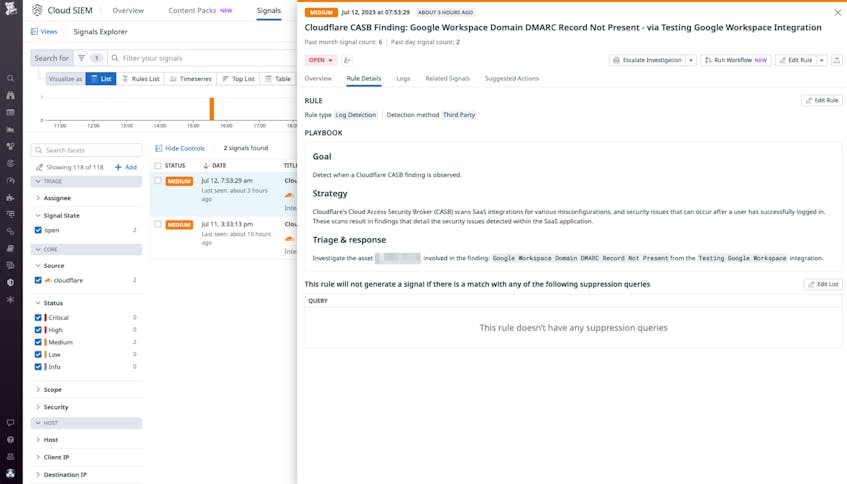Viewport: 847px width, 484px height.
Task: Check the select-all checkbox in STATUS header
Action: (x=158, y=165)
